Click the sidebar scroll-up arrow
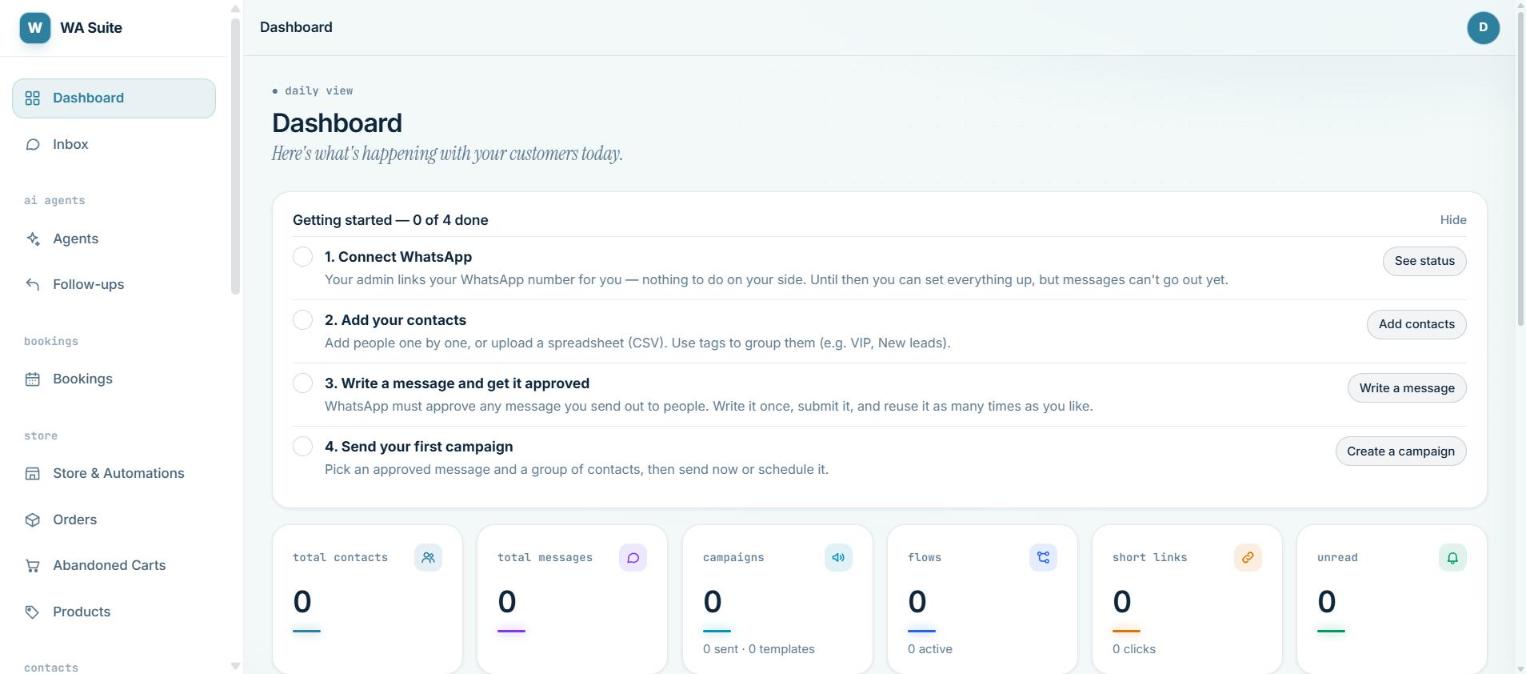 (235, 9)
